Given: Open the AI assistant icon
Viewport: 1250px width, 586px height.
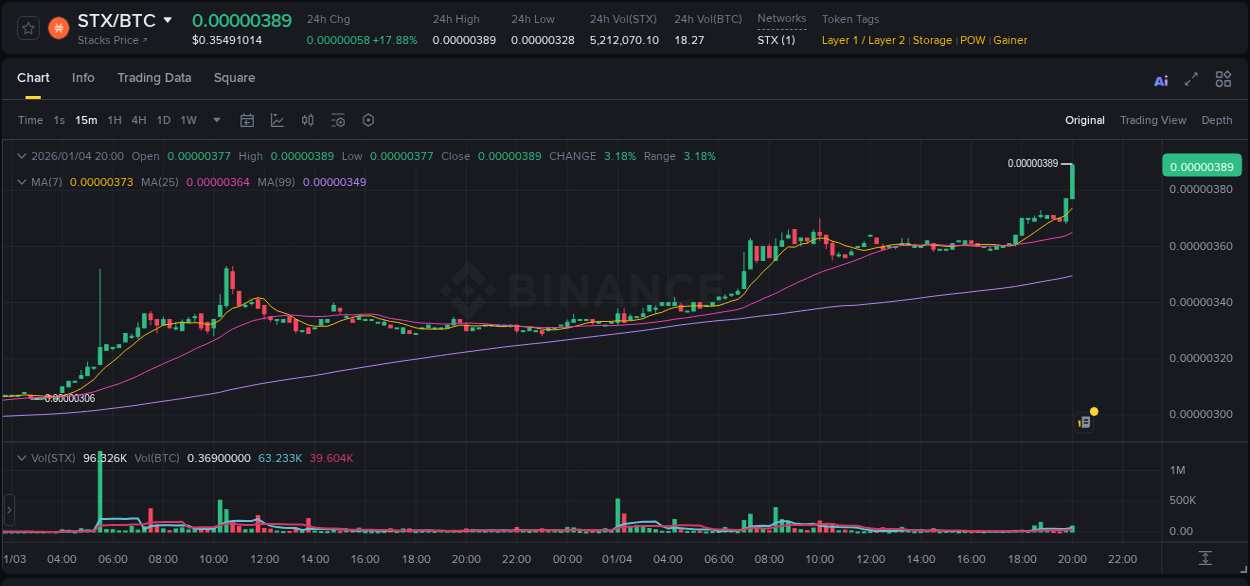Looking at the screenshot, I should click(x=1161, y=79).
